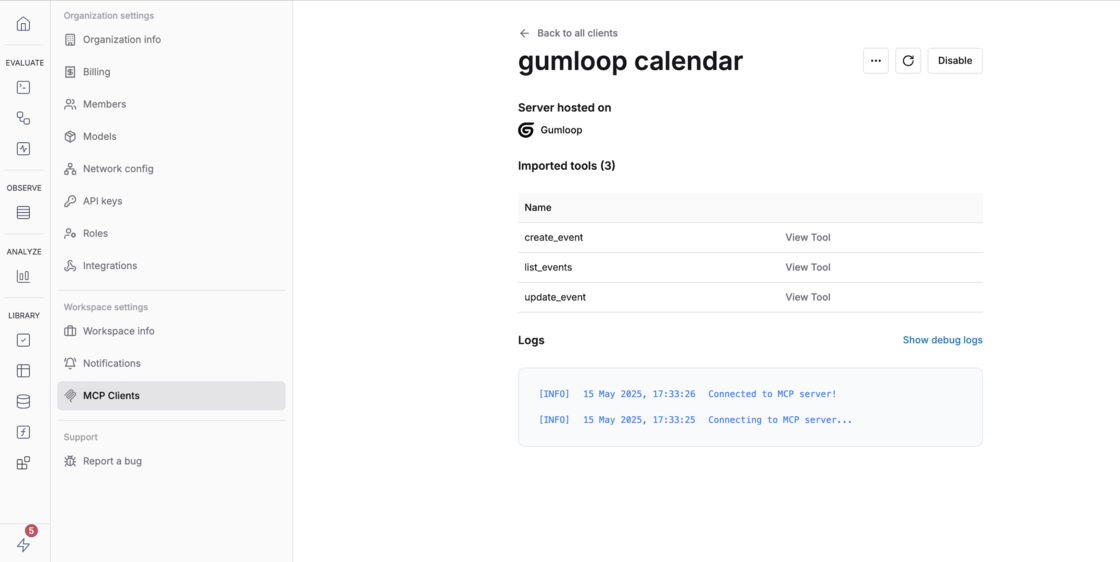The height and width of the screenshot is (562, 1120).
Task: View Tool for update_event
Action: pyautogui.click(x=808, y=297)
